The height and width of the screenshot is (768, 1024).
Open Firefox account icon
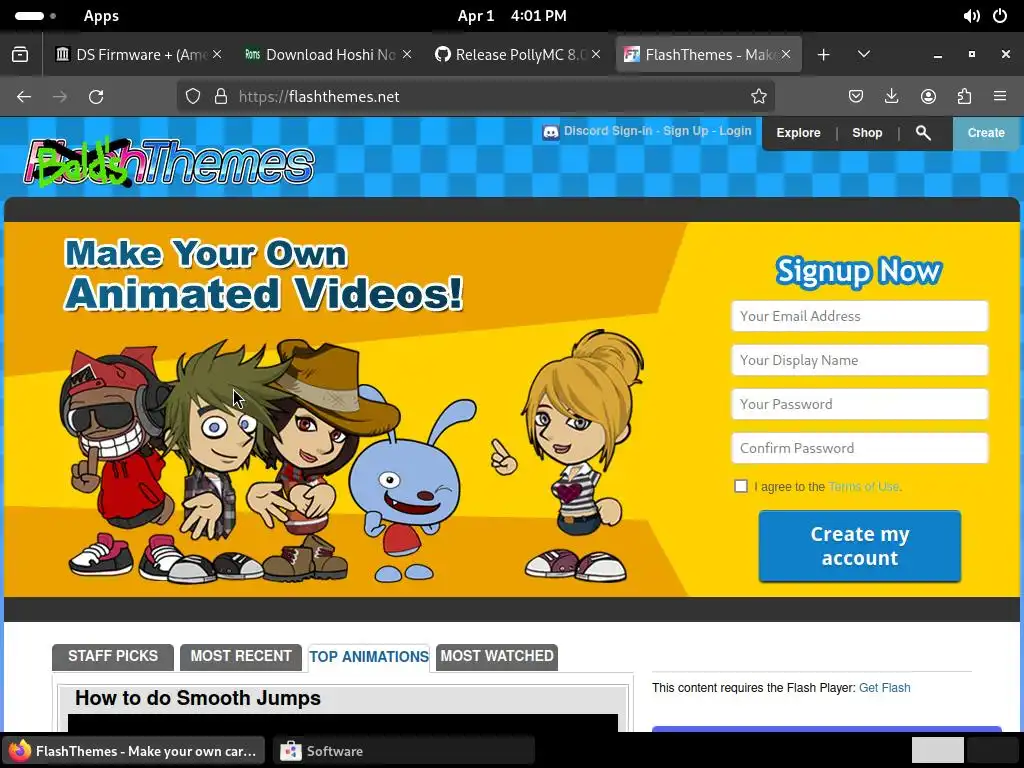928,97
